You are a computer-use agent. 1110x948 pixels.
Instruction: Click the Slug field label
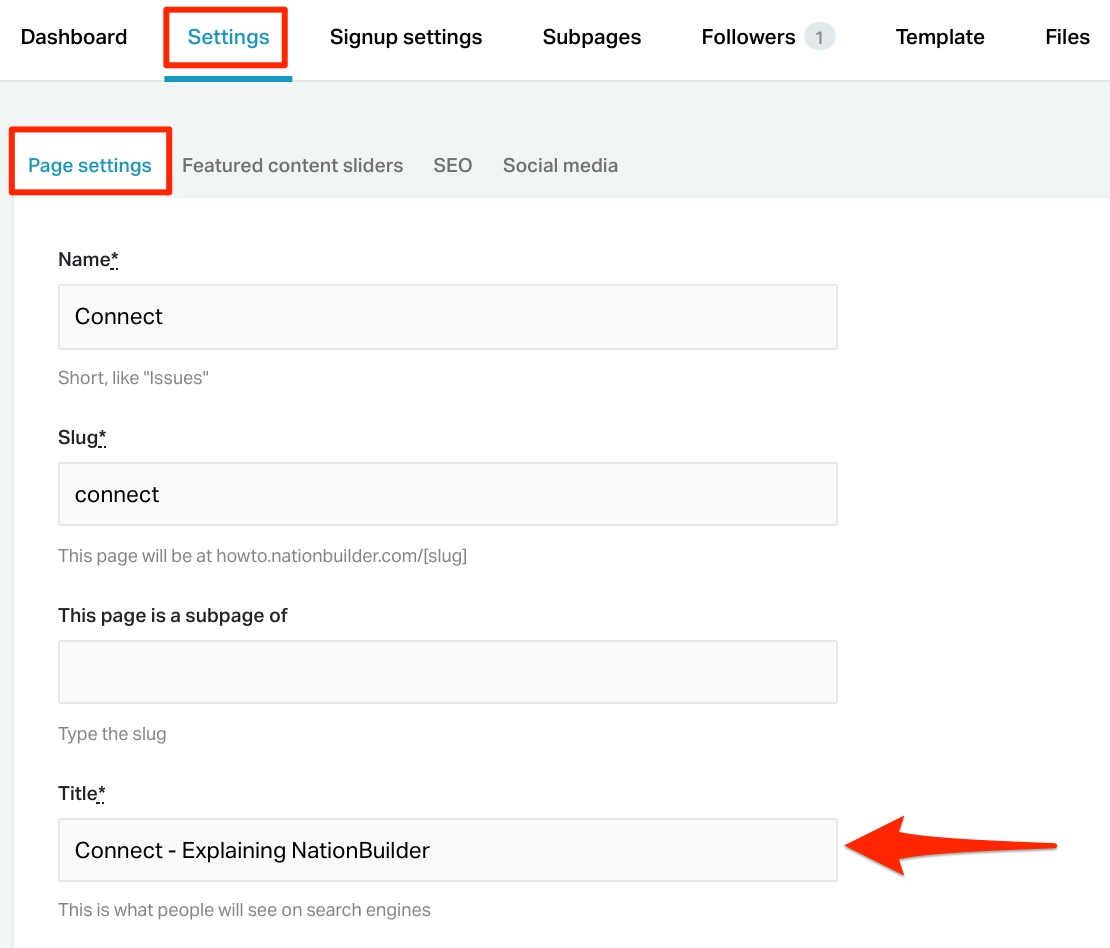point(78,437)
